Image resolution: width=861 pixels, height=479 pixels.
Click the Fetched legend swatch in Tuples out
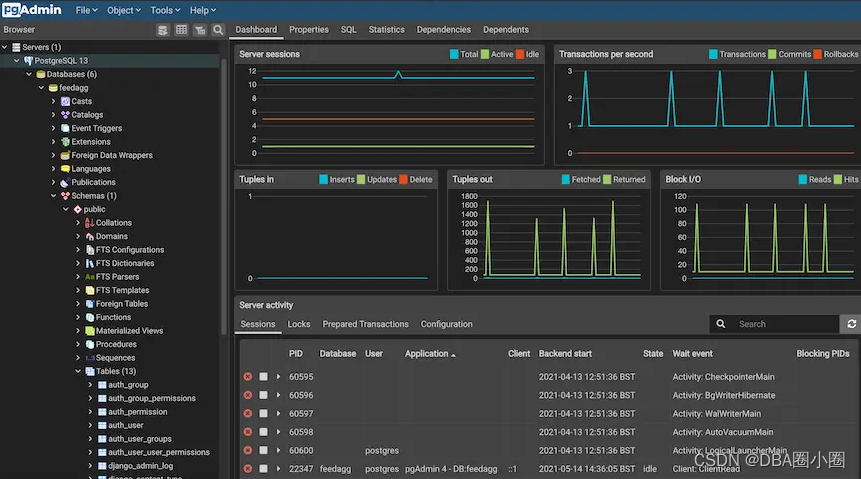coord(566,180)
